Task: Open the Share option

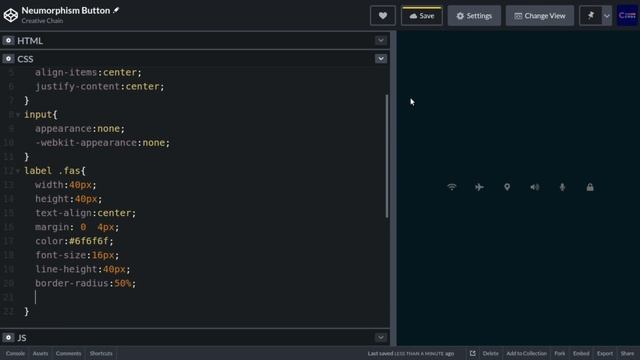Action: point(627,353)
